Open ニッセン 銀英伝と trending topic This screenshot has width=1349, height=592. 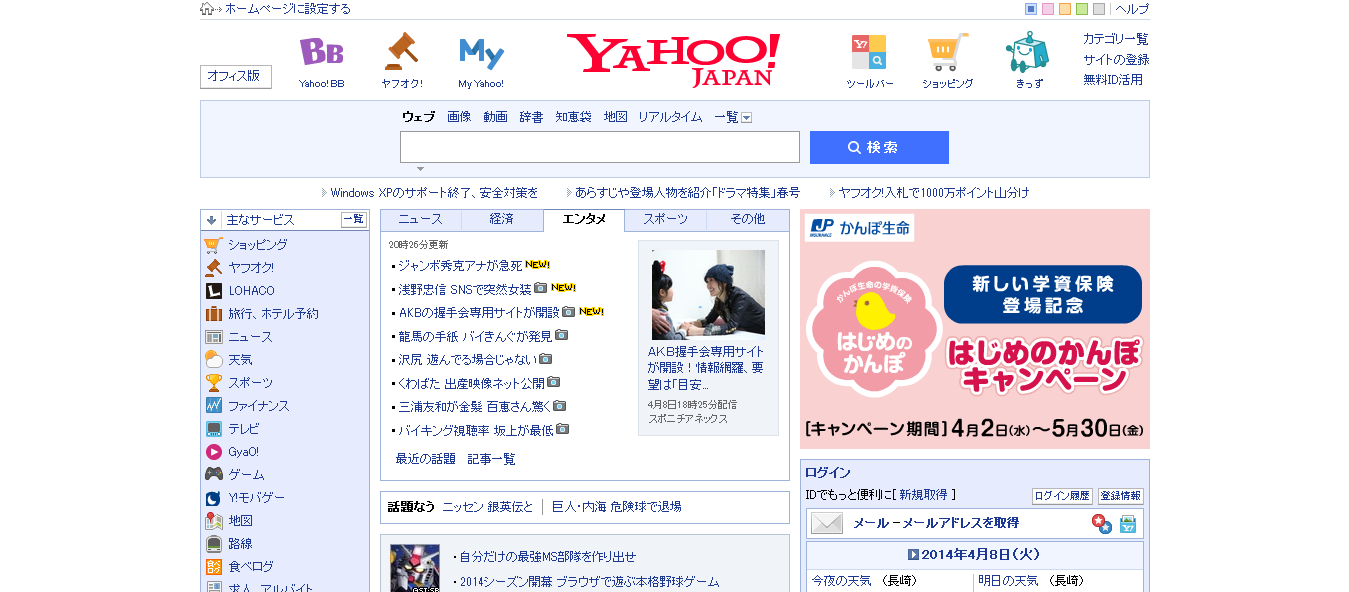click(488, 507)
